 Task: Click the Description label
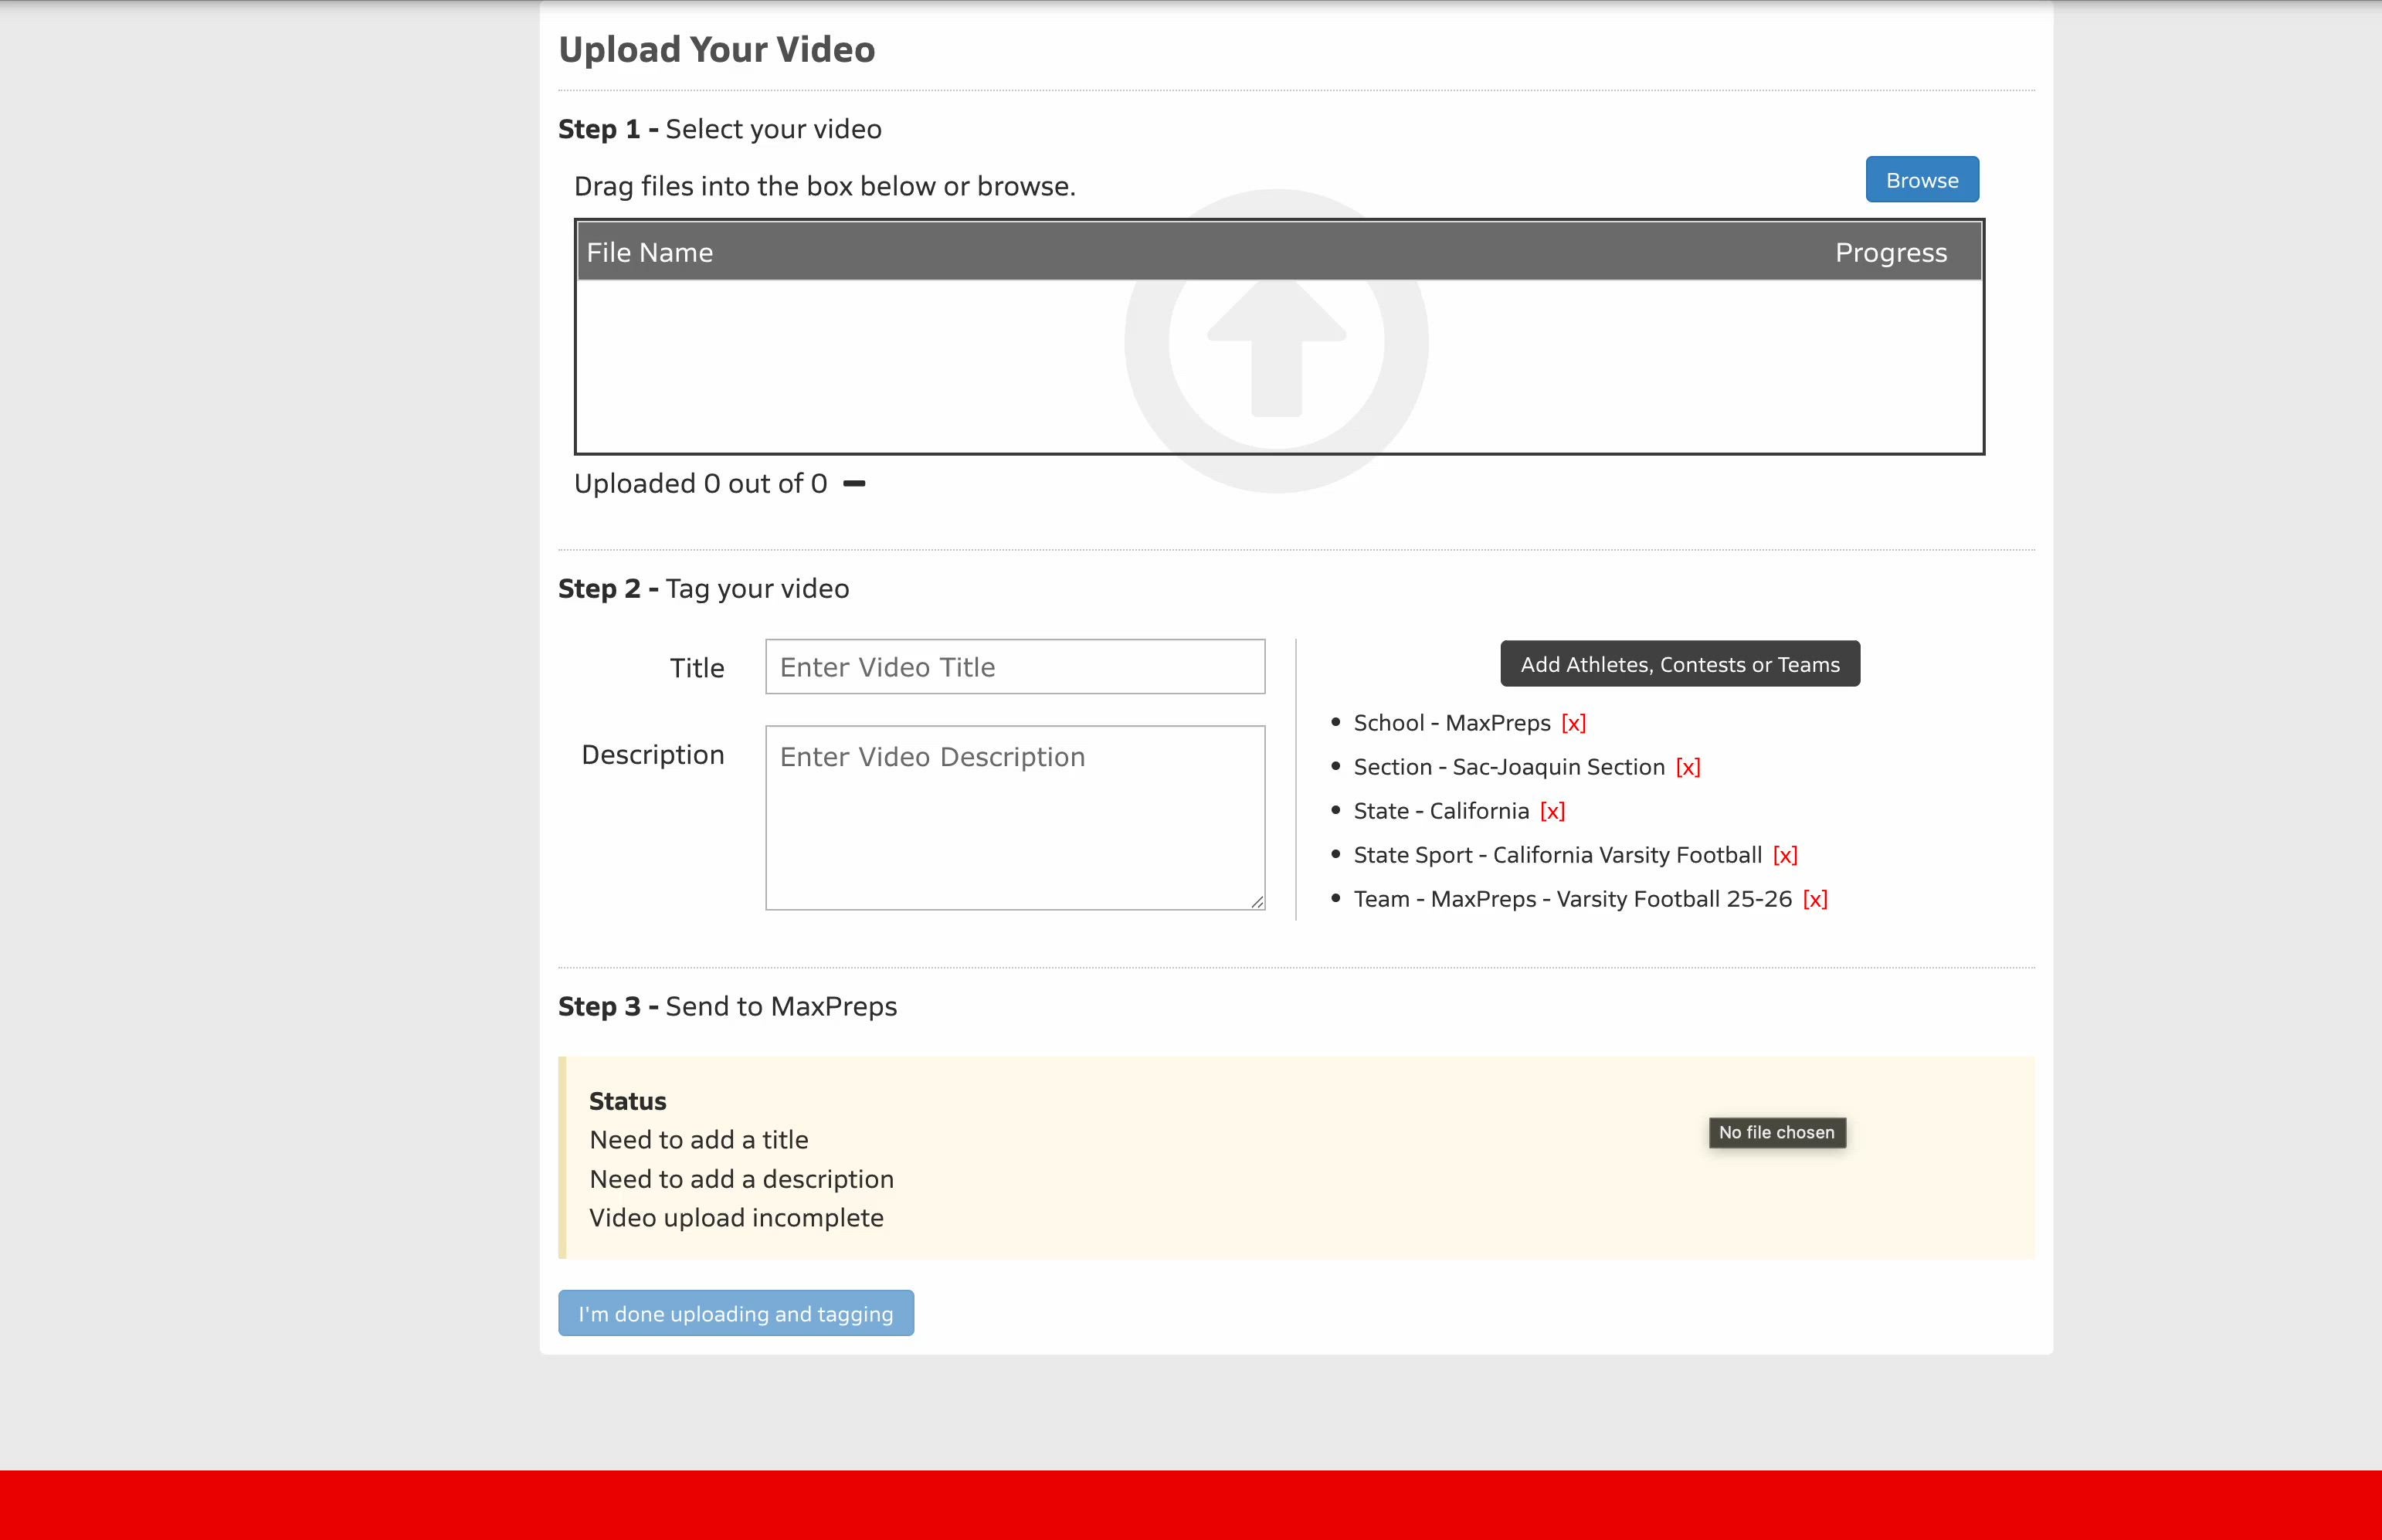(x=653, y=755)
